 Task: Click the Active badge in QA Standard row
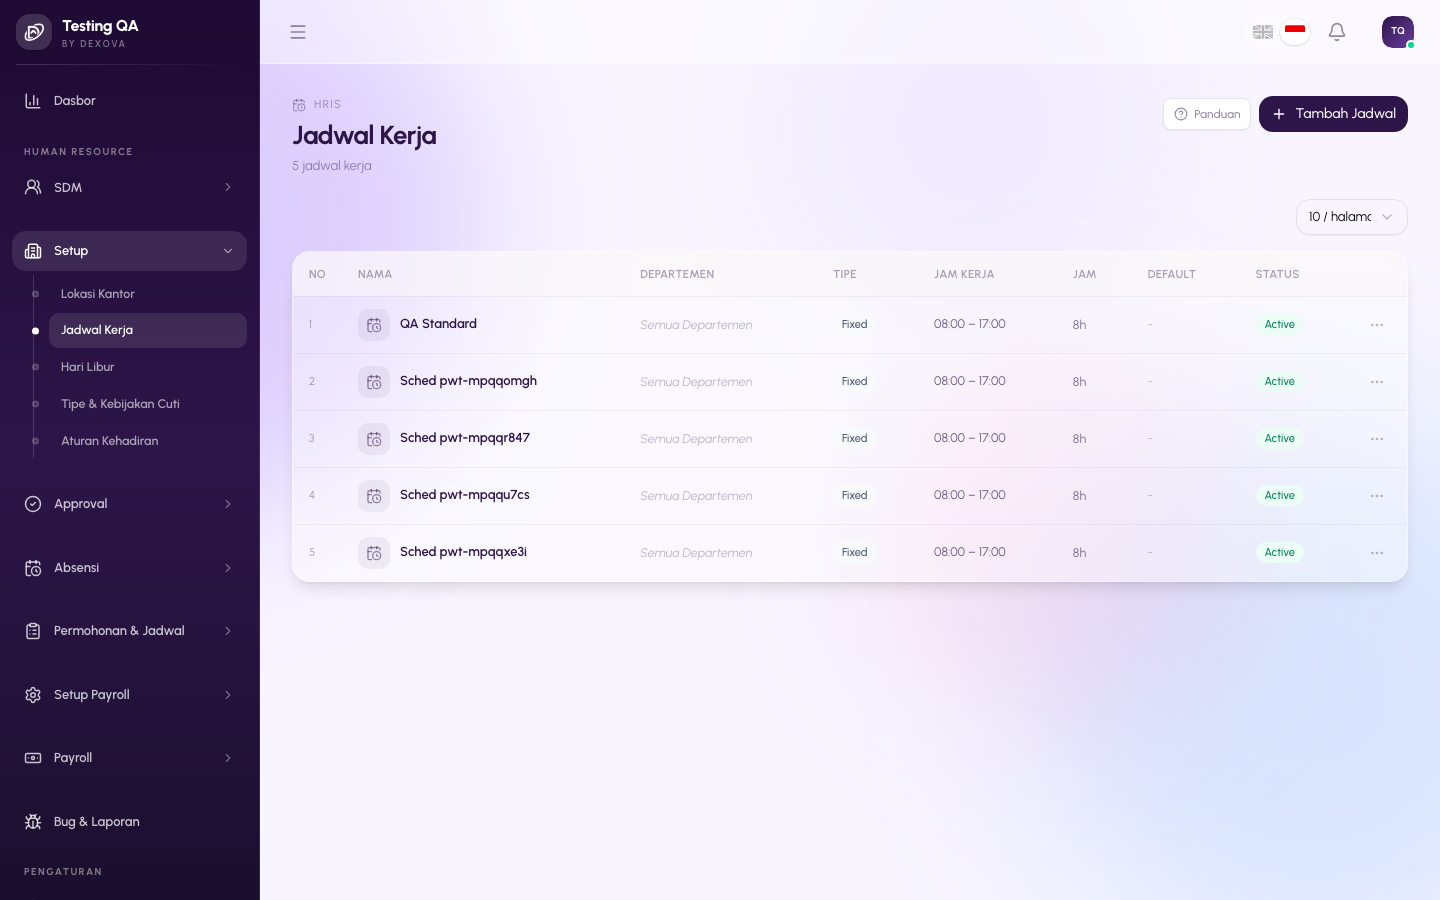[x=1279, y=325]
